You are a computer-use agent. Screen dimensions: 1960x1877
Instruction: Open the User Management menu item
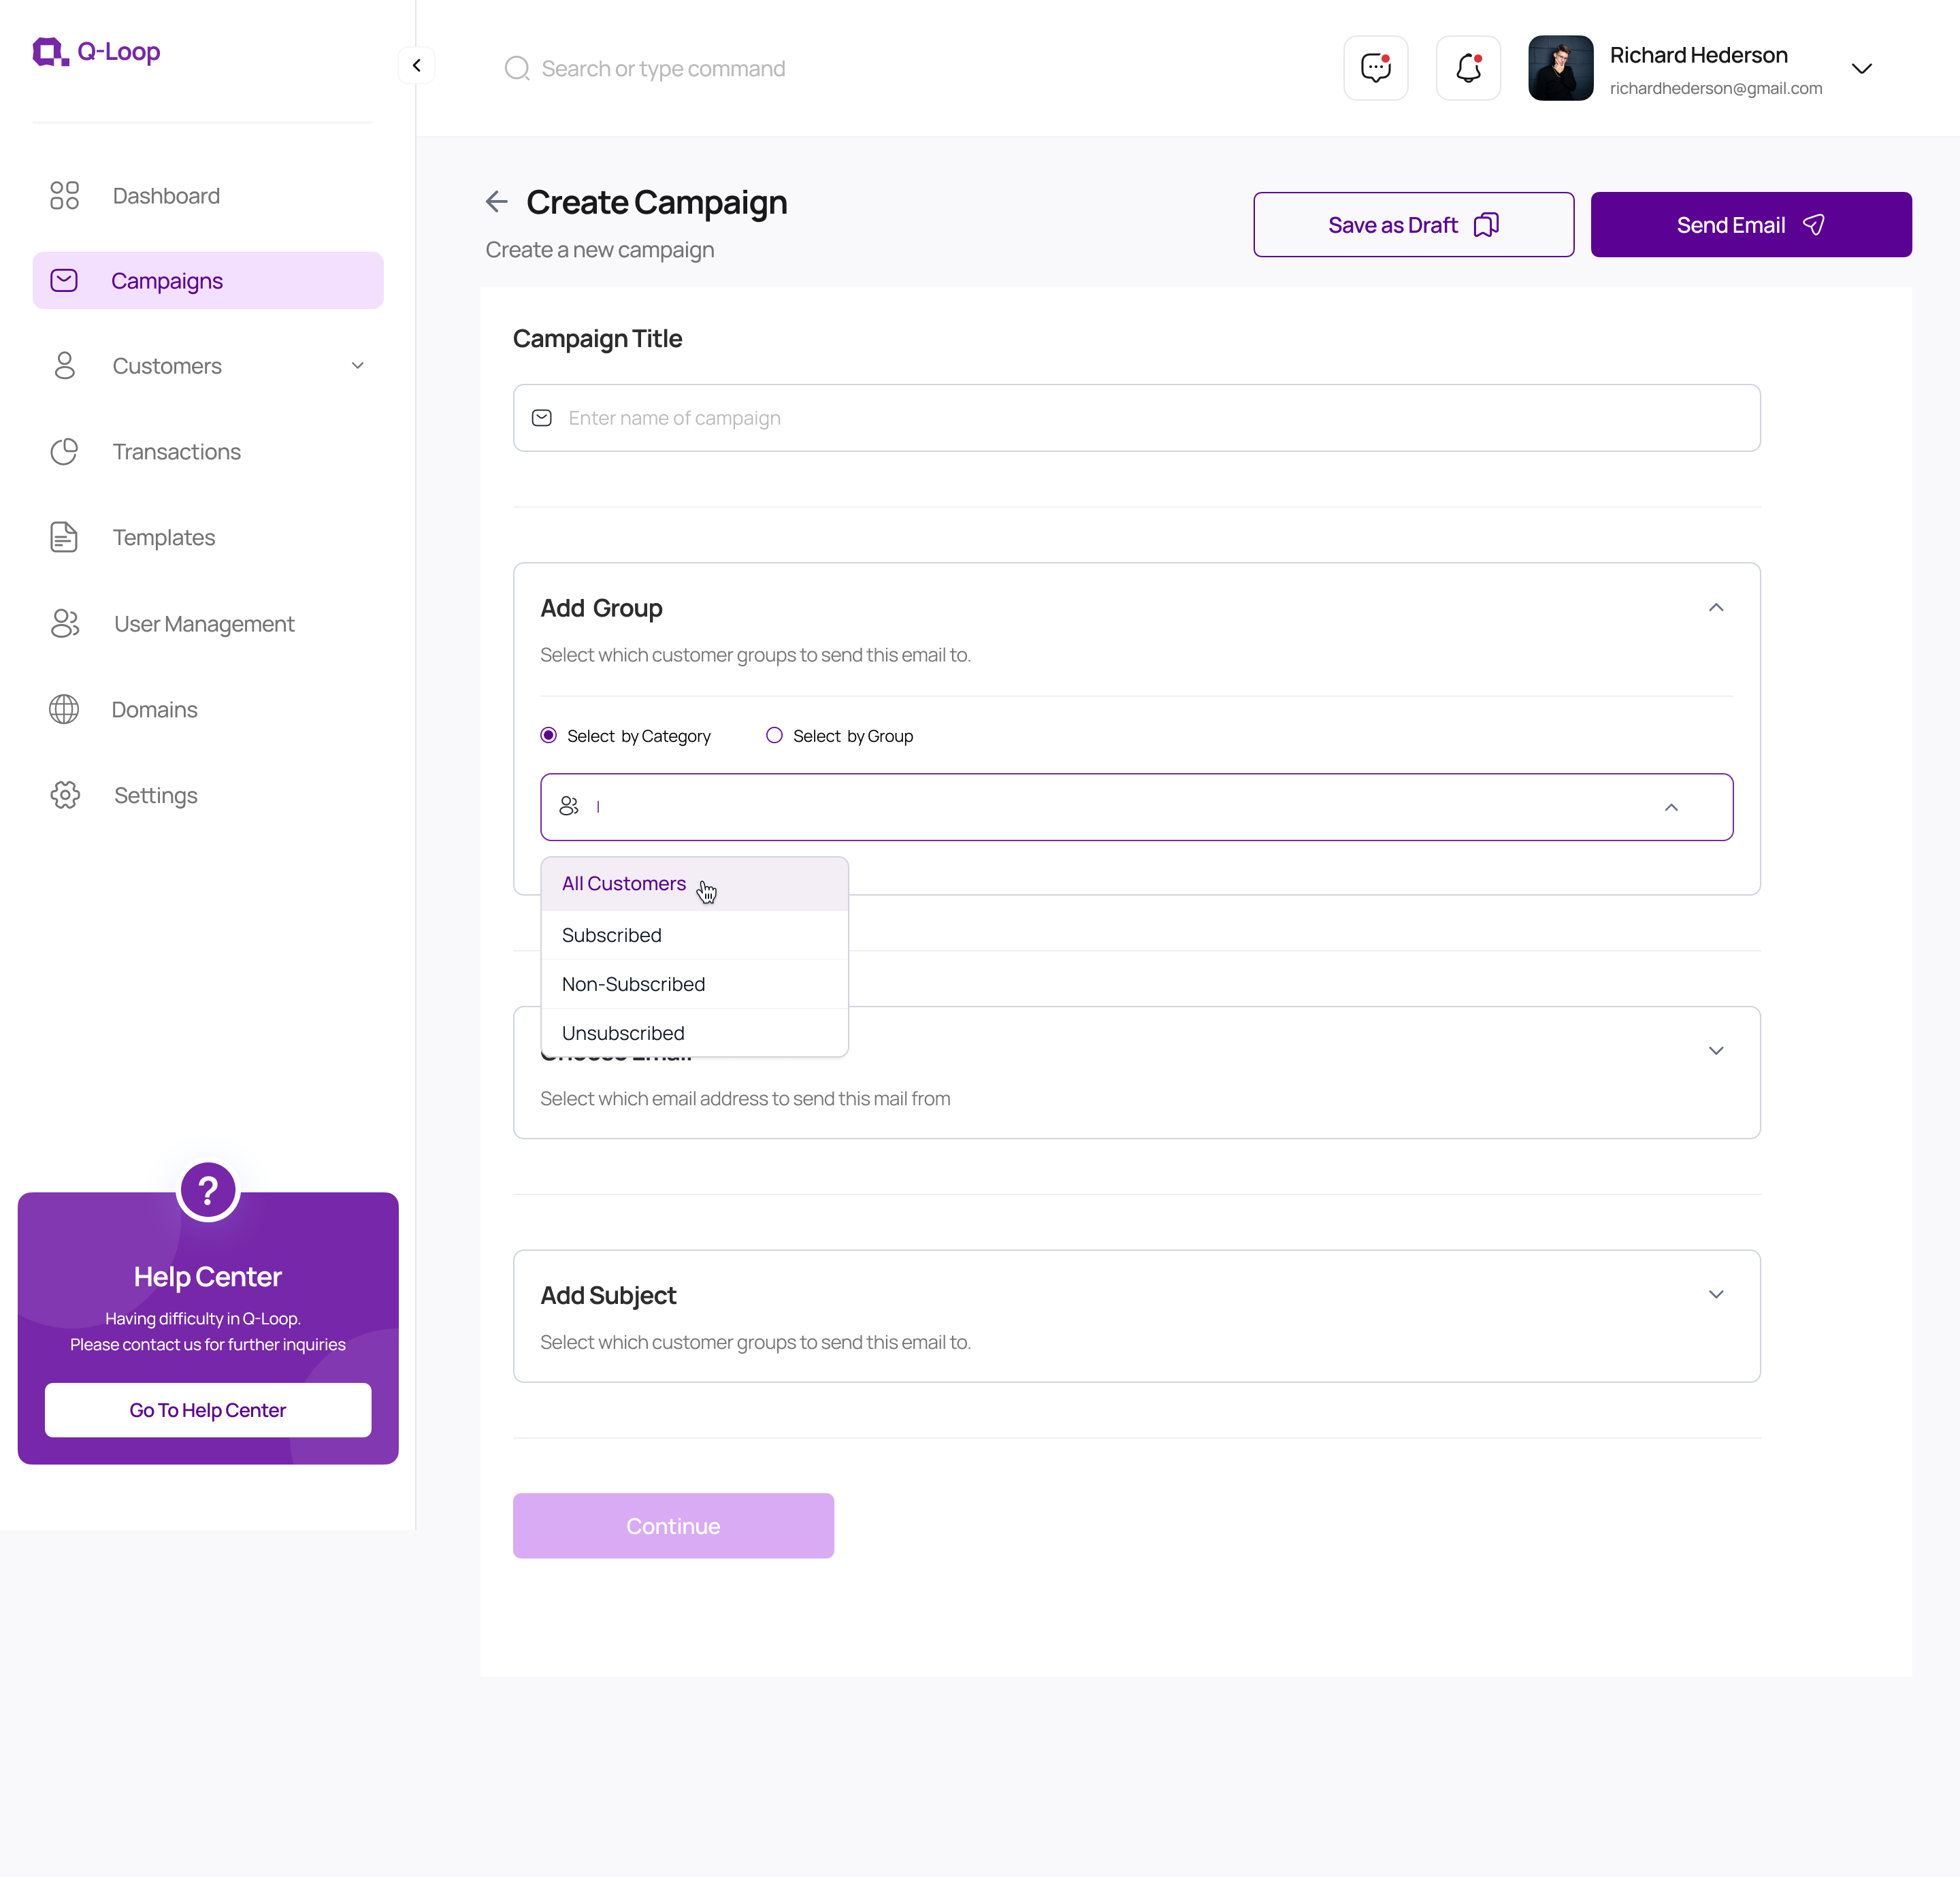pos(208,623)
